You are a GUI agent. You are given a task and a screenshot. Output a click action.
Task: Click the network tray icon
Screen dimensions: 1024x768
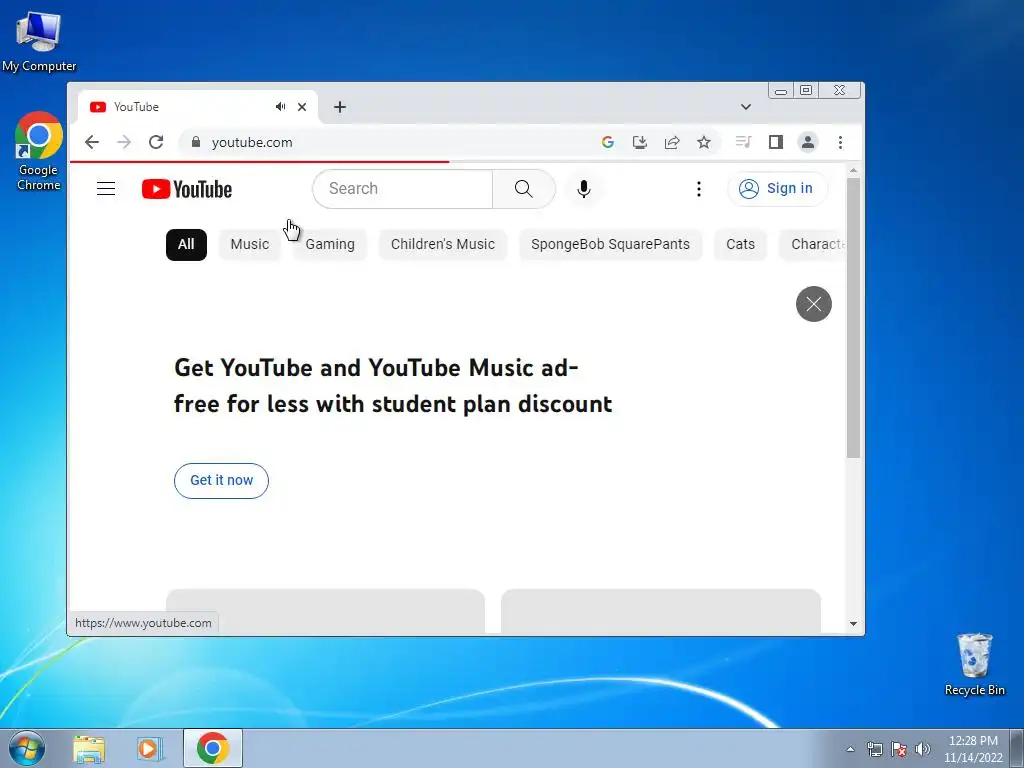coord(874,749)
